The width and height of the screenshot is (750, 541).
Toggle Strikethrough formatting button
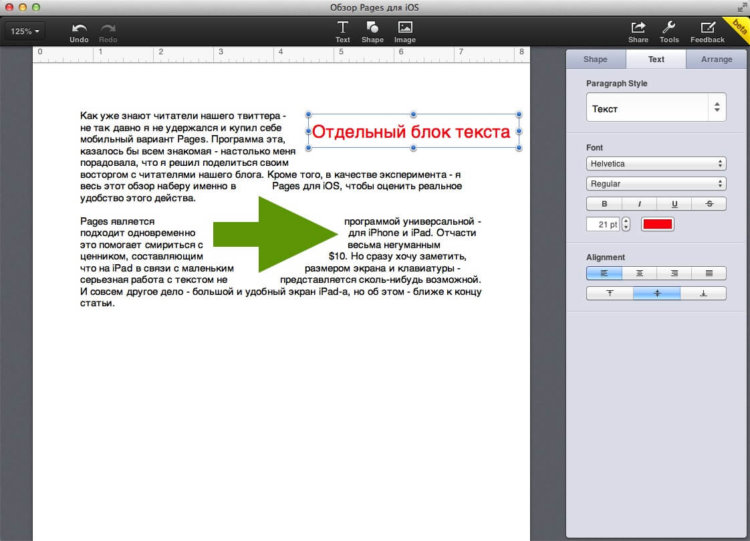709,204
